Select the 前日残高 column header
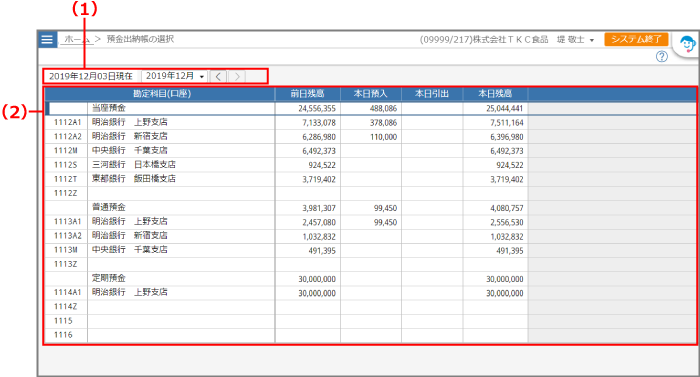 pyautogui.click(x=308, y=94)
